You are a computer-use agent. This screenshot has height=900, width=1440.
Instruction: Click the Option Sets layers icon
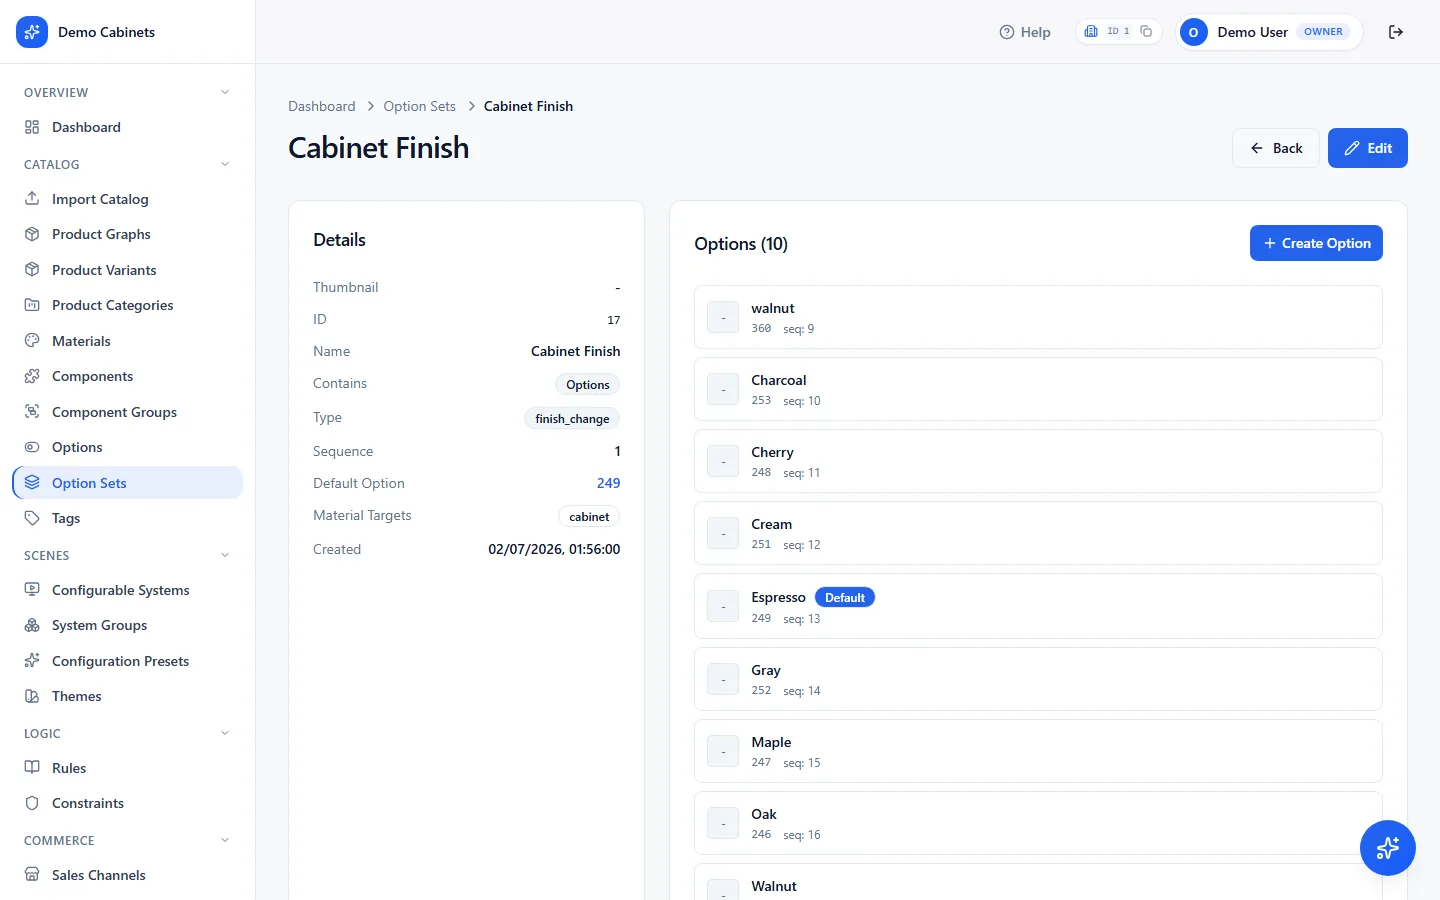(x=32, y=482)
